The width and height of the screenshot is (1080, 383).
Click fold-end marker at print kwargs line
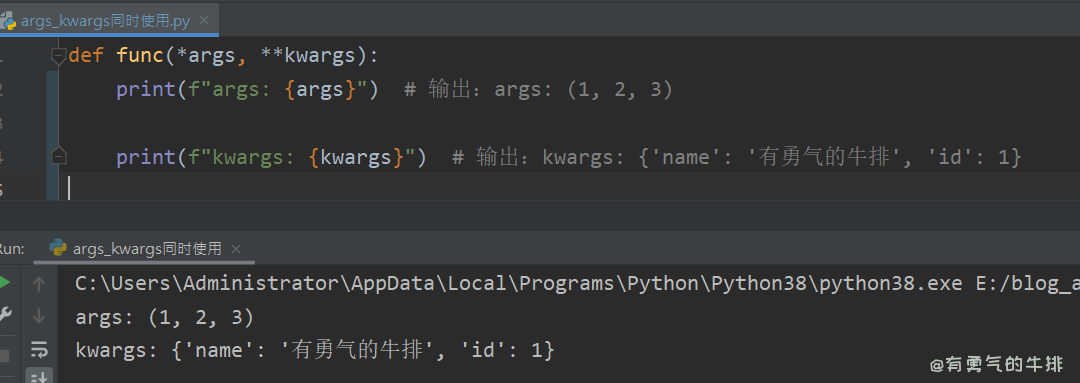[59, 156]
